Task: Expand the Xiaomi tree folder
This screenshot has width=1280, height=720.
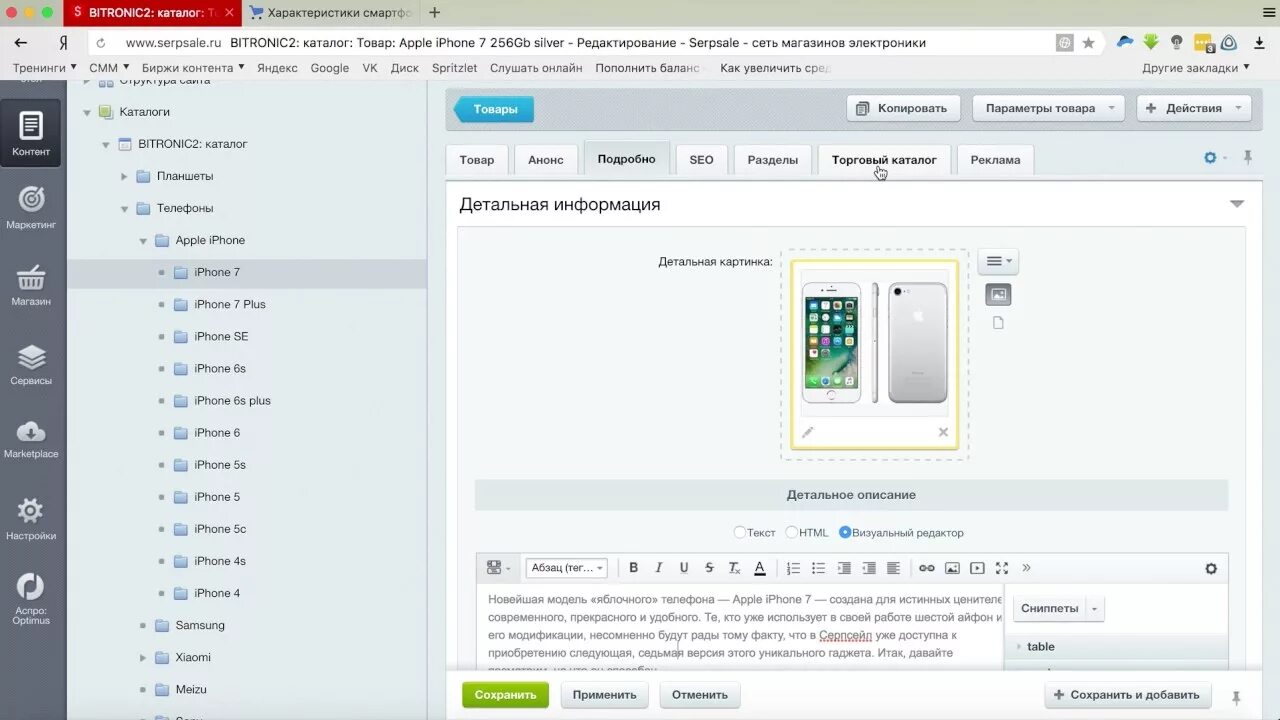Action: (x=143, y=657)
